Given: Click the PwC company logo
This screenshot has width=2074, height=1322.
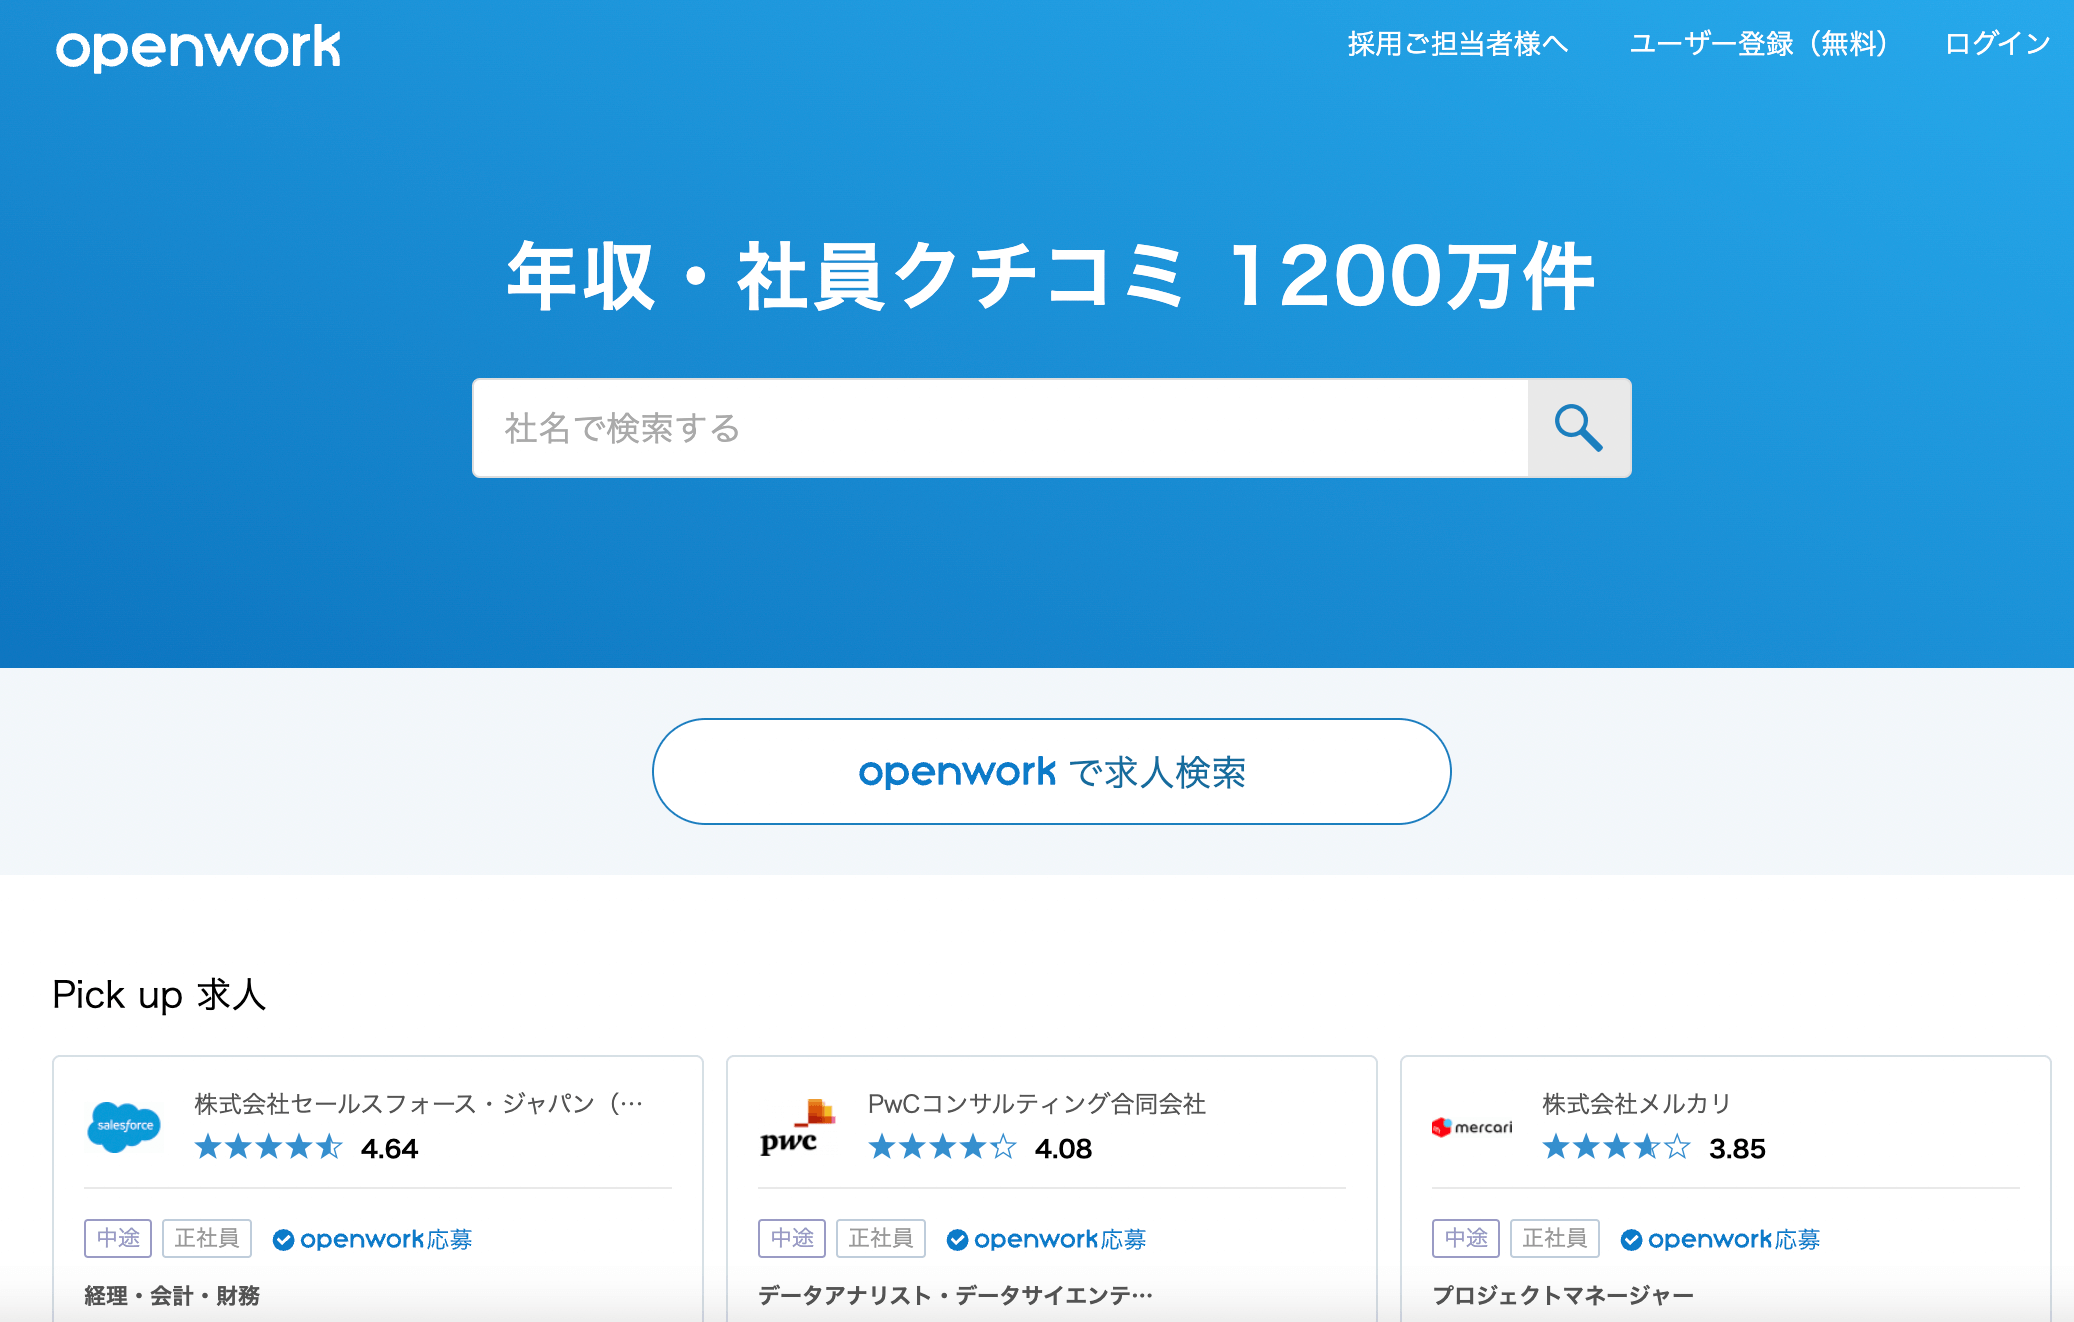Looking at the screenshot, I should 797,1127.
